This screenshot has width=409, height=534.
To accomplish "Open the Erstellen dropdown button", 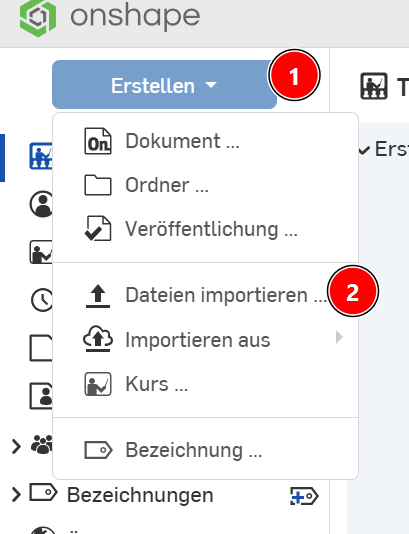I will click(x=164, y=85).
